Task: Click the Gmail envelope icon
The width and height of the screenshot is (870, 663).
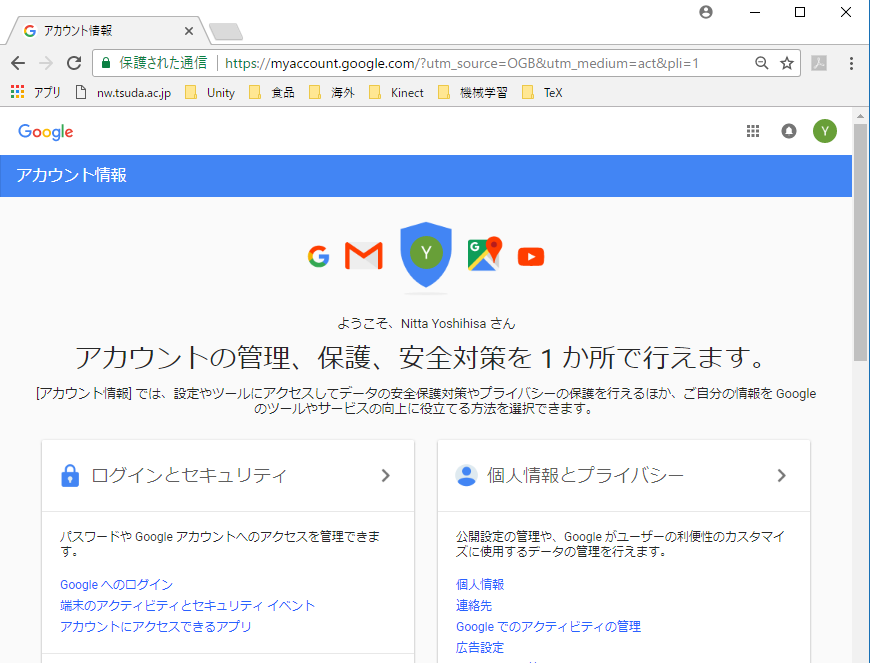Action: click(x=364, y=257)
